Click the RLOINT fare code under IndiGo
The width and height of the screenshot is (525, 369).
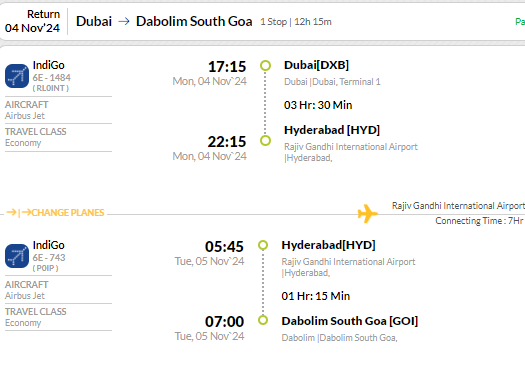tap(51, 88)
